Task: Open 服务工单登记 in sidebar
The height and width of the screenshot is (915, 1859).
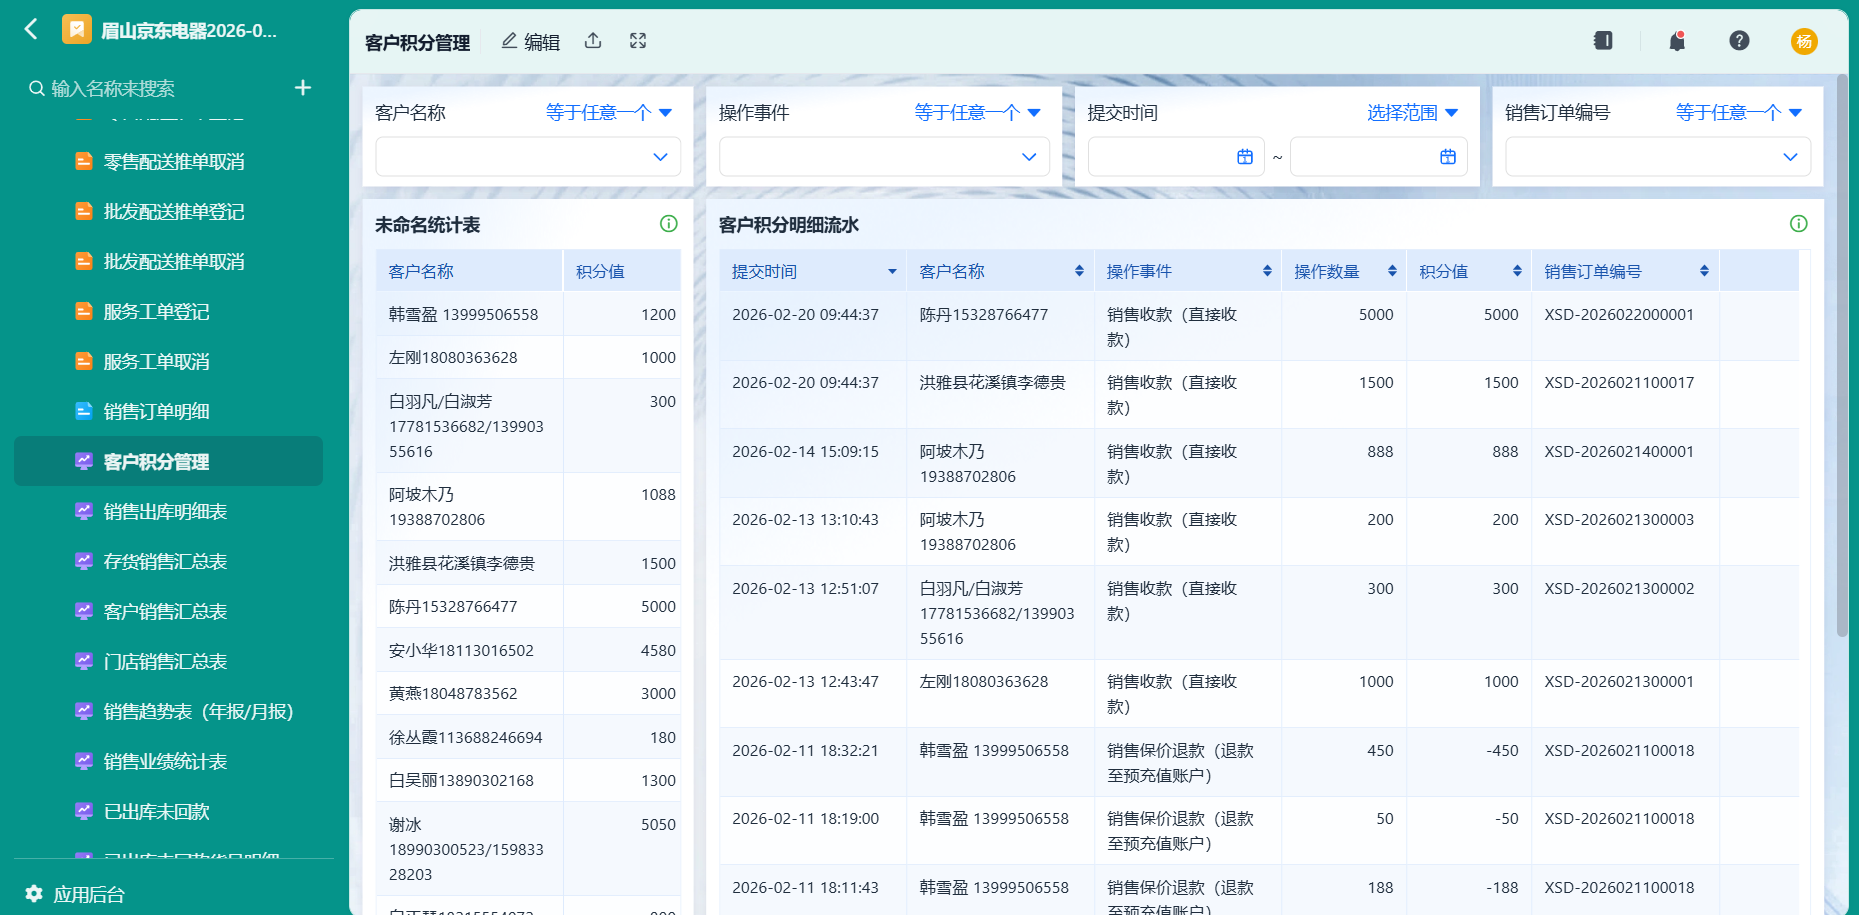Action: 168,311
